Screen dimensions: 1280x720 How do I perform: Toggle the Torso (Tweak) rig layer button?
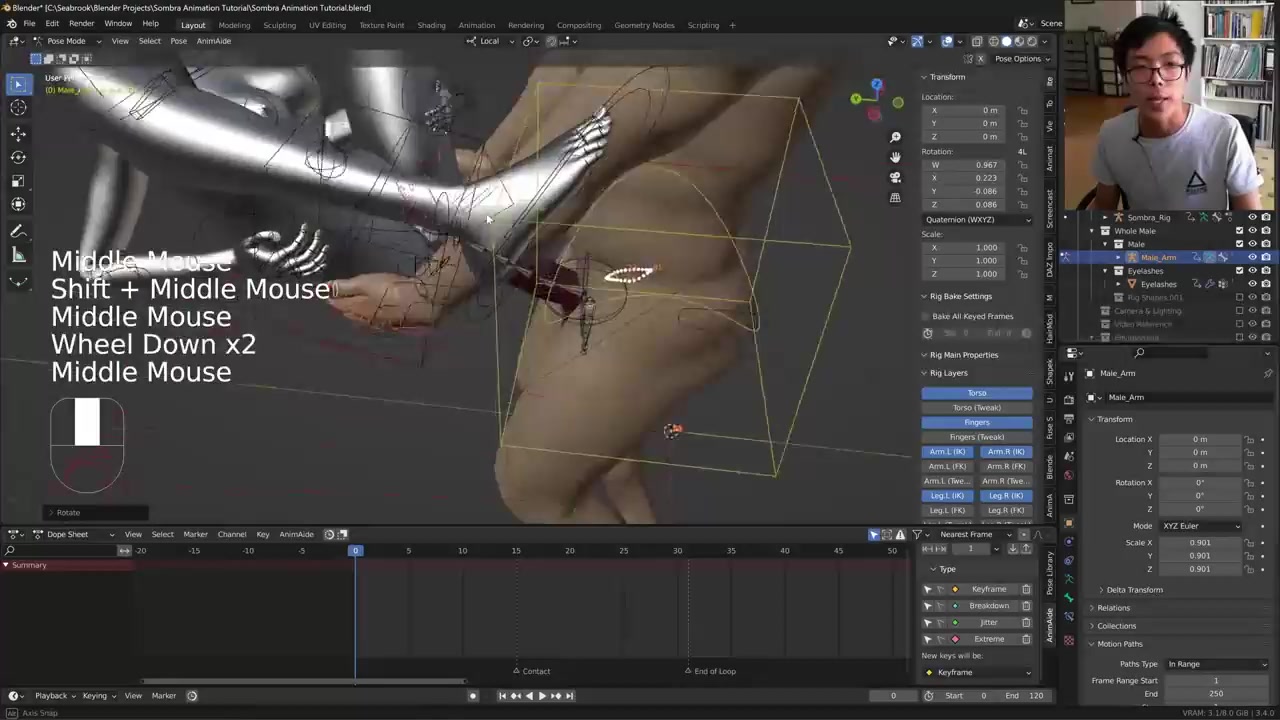point(976,408)
